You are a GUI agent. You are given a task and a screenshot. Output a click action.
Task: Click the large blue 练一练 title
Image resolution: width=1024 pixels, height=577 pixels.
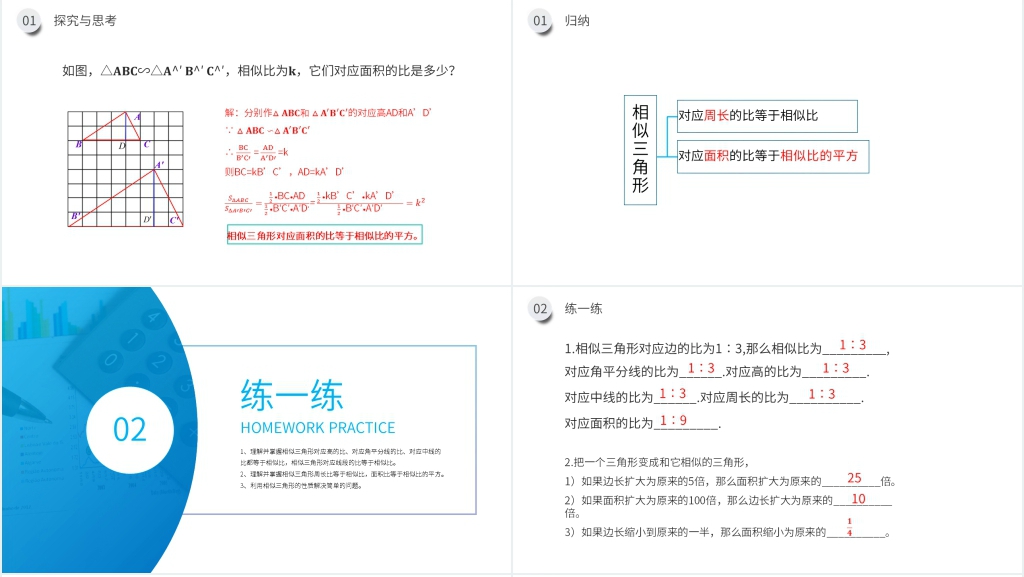[x=292, y=395]
